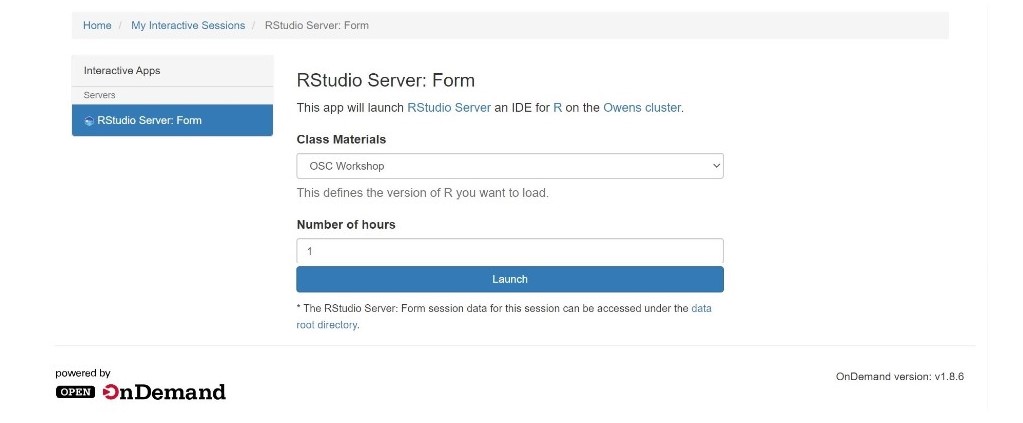The height and width of the screenshot is (423, 1023).
Task: Follow the RStudio Server hyperlink
Action: 449,108
